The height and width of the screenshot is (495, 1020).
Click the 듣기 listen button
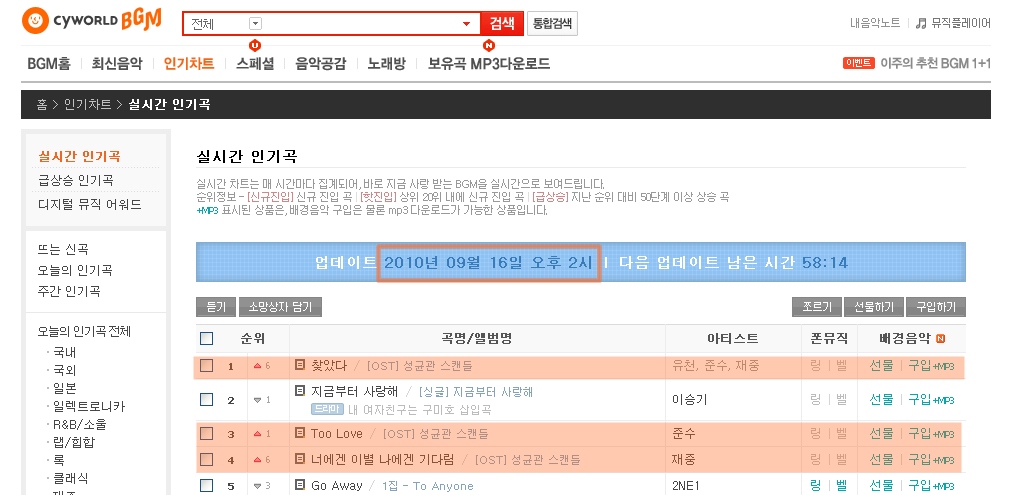215,307
